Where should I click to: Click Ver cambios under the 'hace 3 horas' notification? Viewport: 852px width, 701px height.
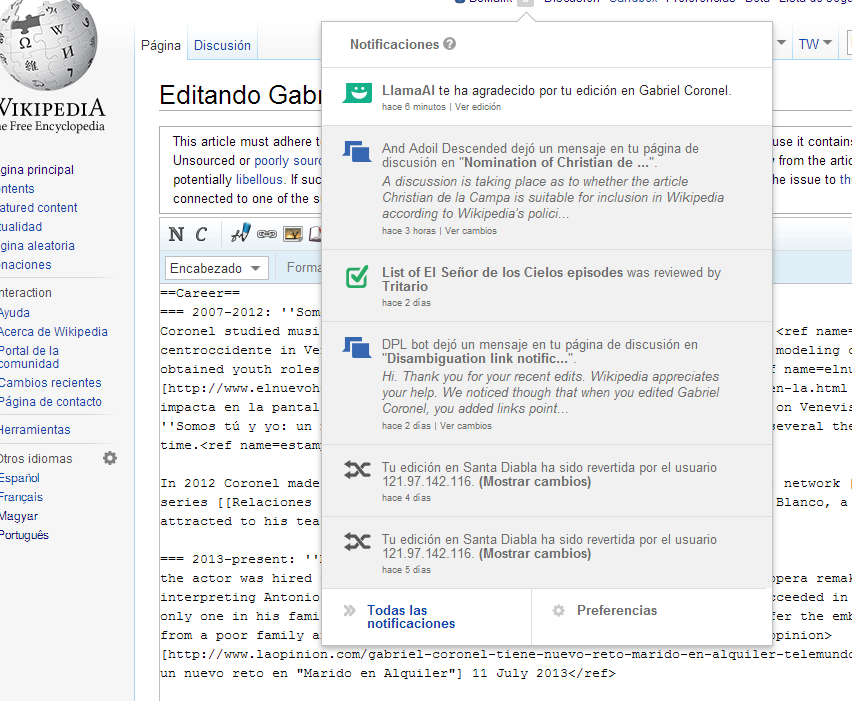pyautogui.click(x=471, y=231)
